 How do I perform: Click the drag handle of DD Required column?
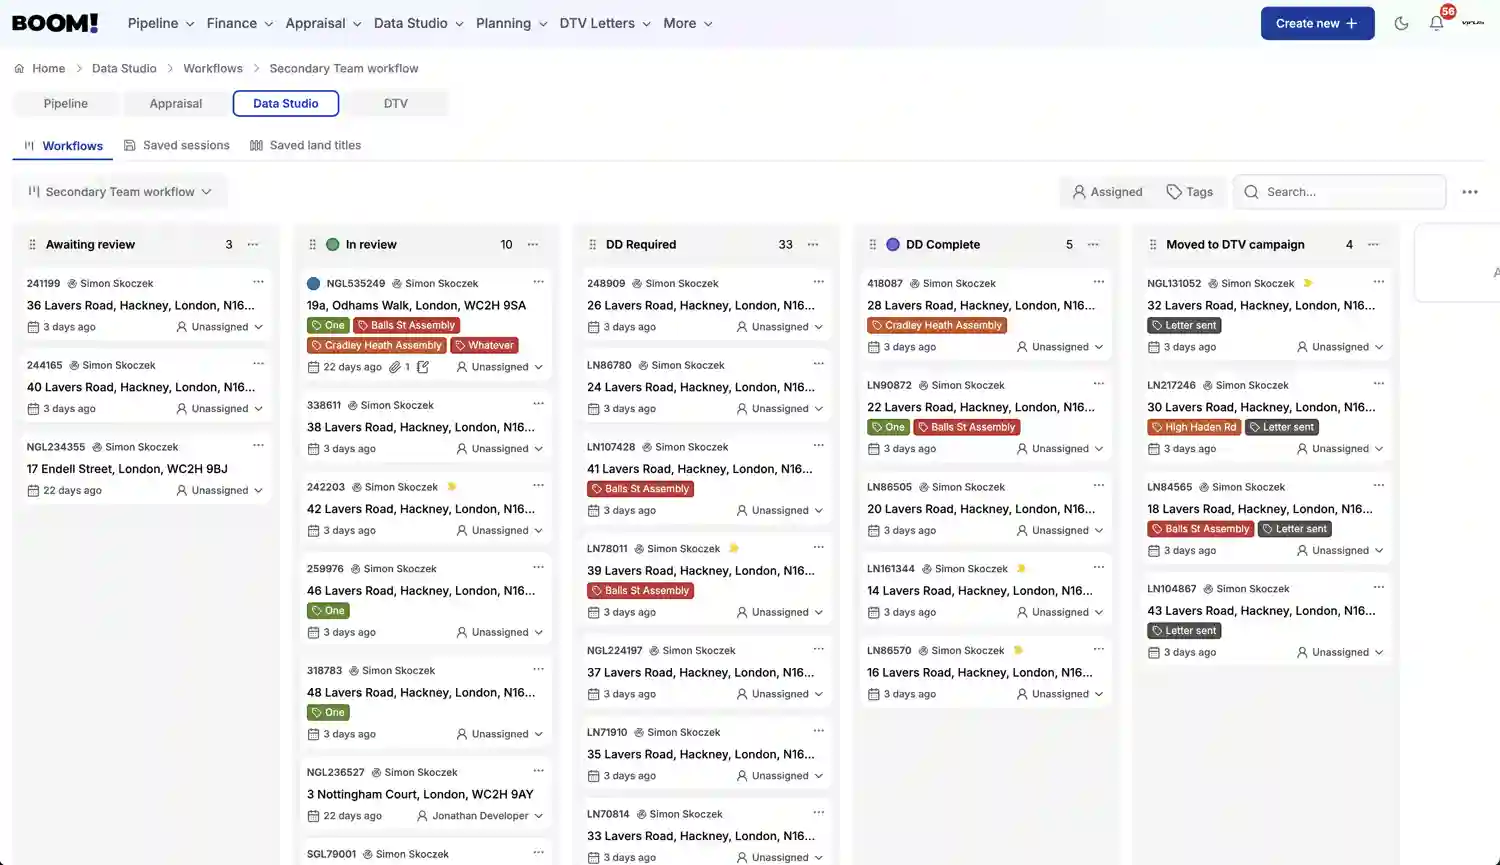click(592, 244)
